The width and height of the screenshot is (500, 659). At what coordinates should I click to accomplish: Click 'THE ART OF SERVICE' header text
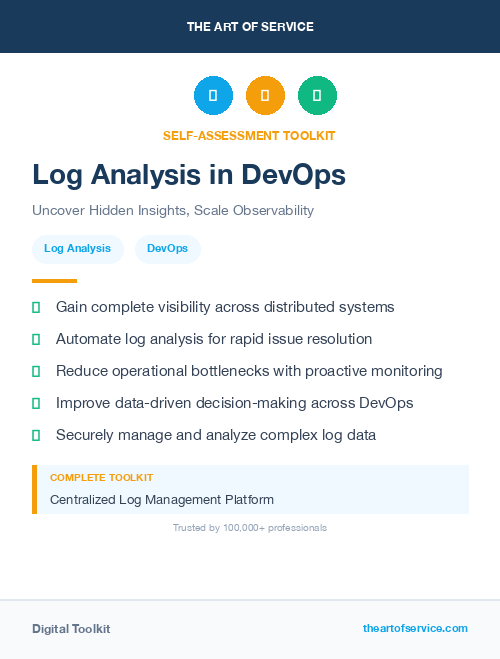[250, 27]
